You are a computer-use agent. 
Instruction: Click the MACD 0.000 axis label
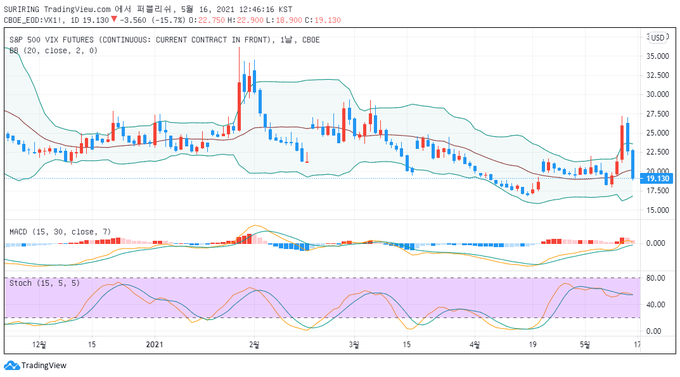click(656, 243)
